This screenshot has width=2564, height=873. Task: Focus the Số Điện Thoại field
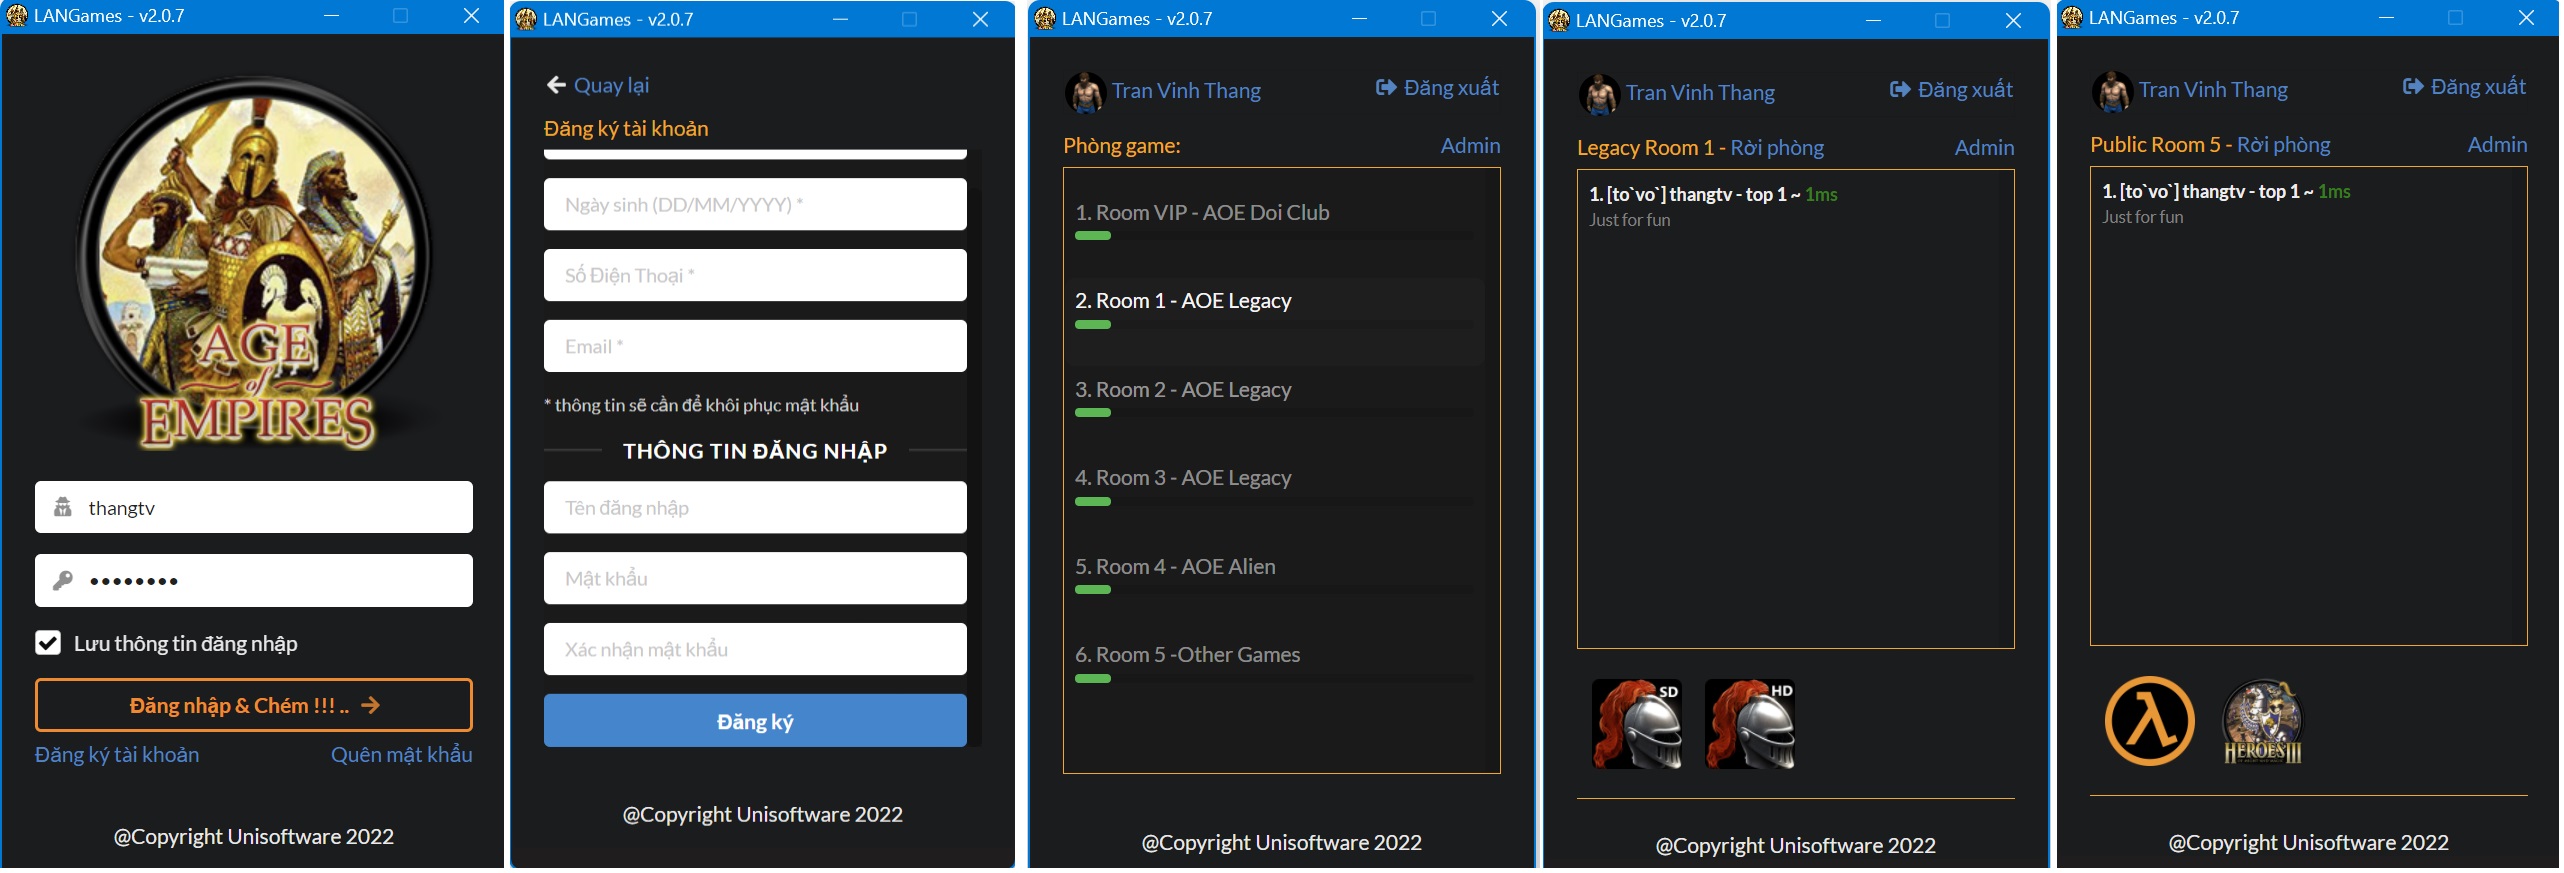coord(755,276)
